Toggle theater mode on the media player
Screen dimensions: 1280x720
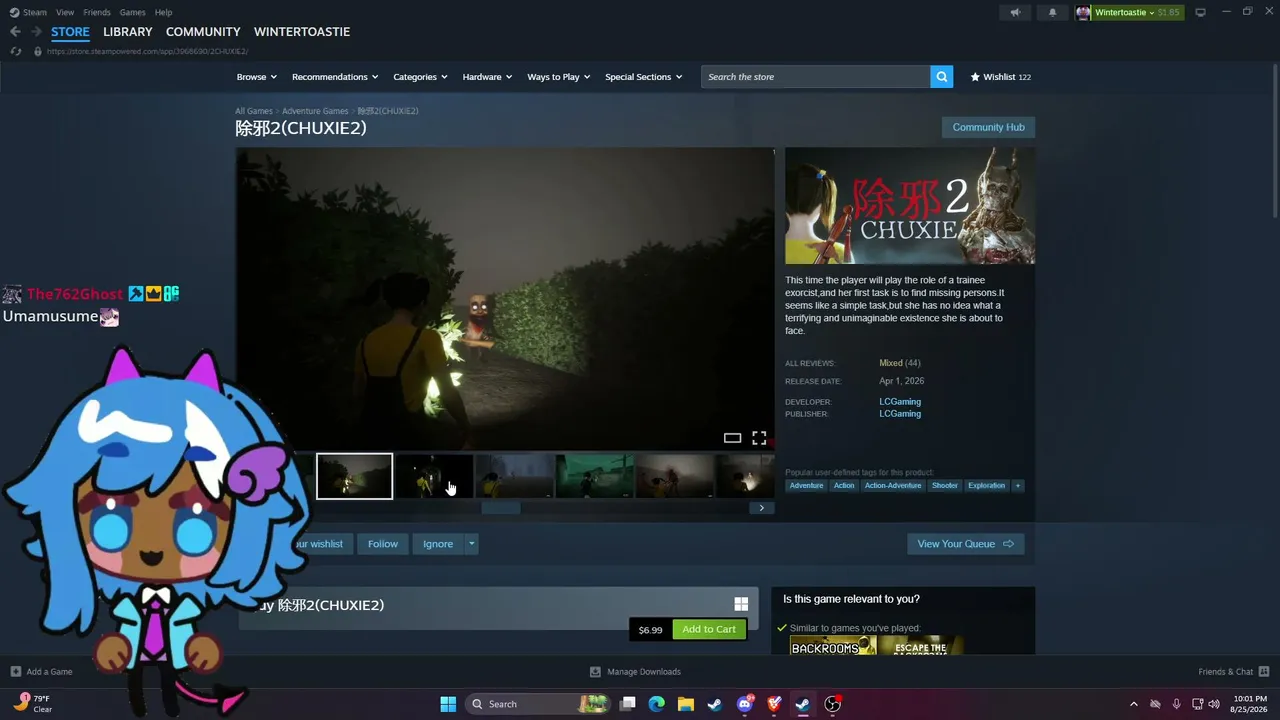point(732,438)
